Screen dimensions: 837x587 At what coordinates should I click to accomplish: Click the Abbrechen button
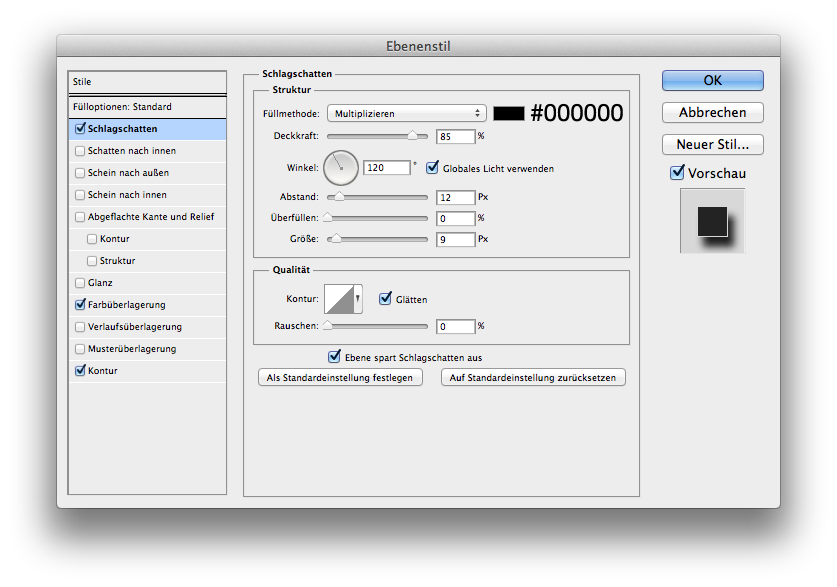[x=712, y=112]
